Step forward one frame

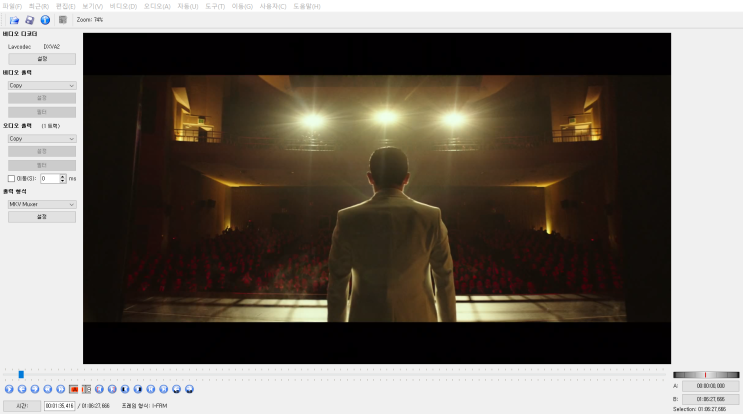[x=35, y=389]
